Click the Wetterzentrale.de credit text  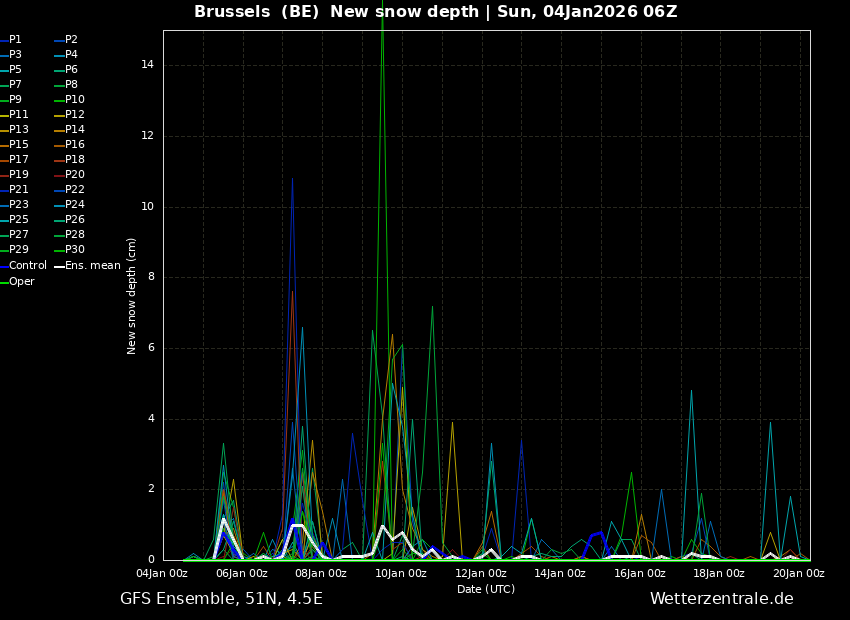(x=722, y=599)
